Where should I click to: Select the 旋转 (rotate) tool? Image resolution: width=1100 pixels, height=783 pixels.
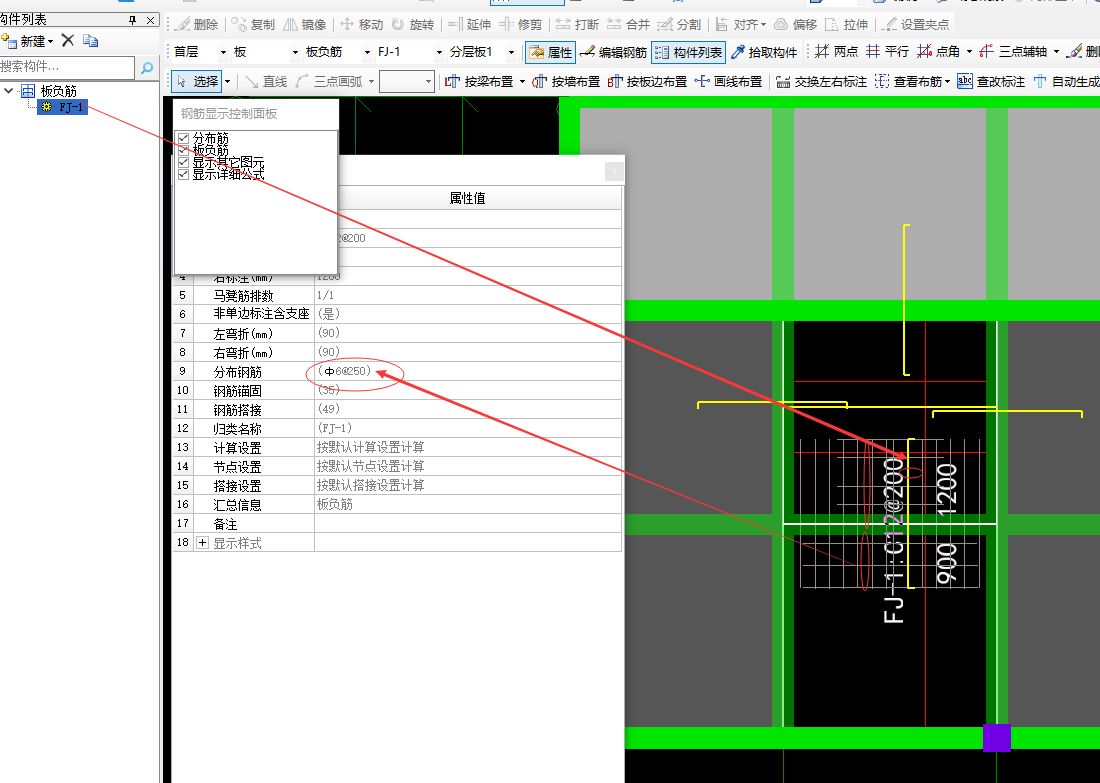[412, 25]
